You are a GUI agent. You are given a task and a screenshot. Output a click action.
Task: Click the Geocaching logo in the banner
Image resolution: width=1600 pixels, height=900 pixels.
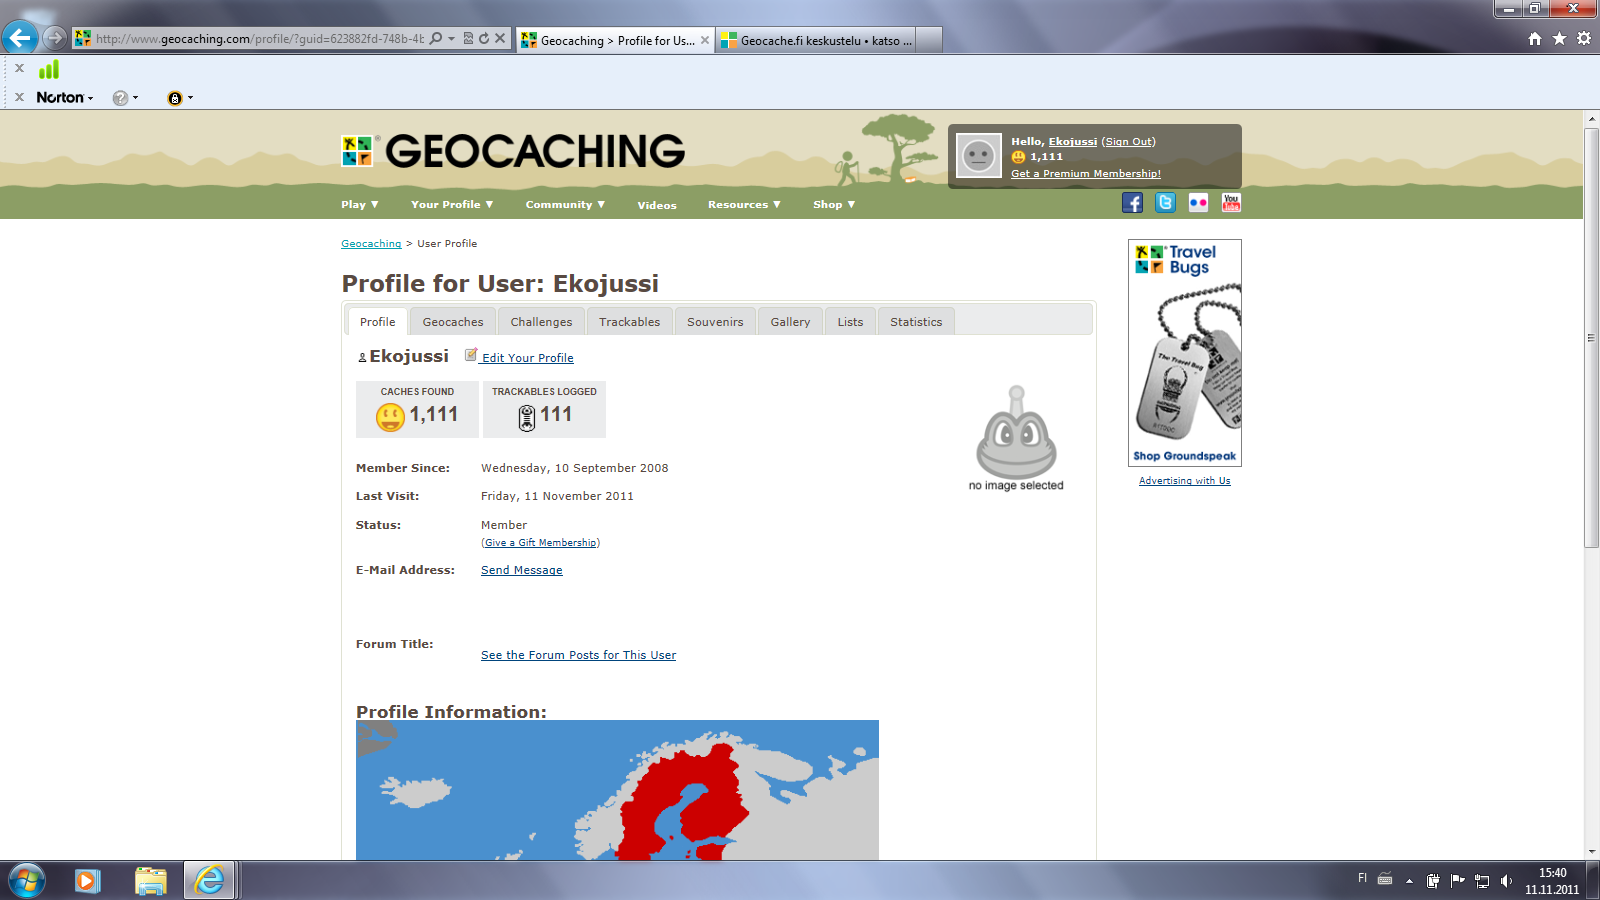tap(513, 152)
